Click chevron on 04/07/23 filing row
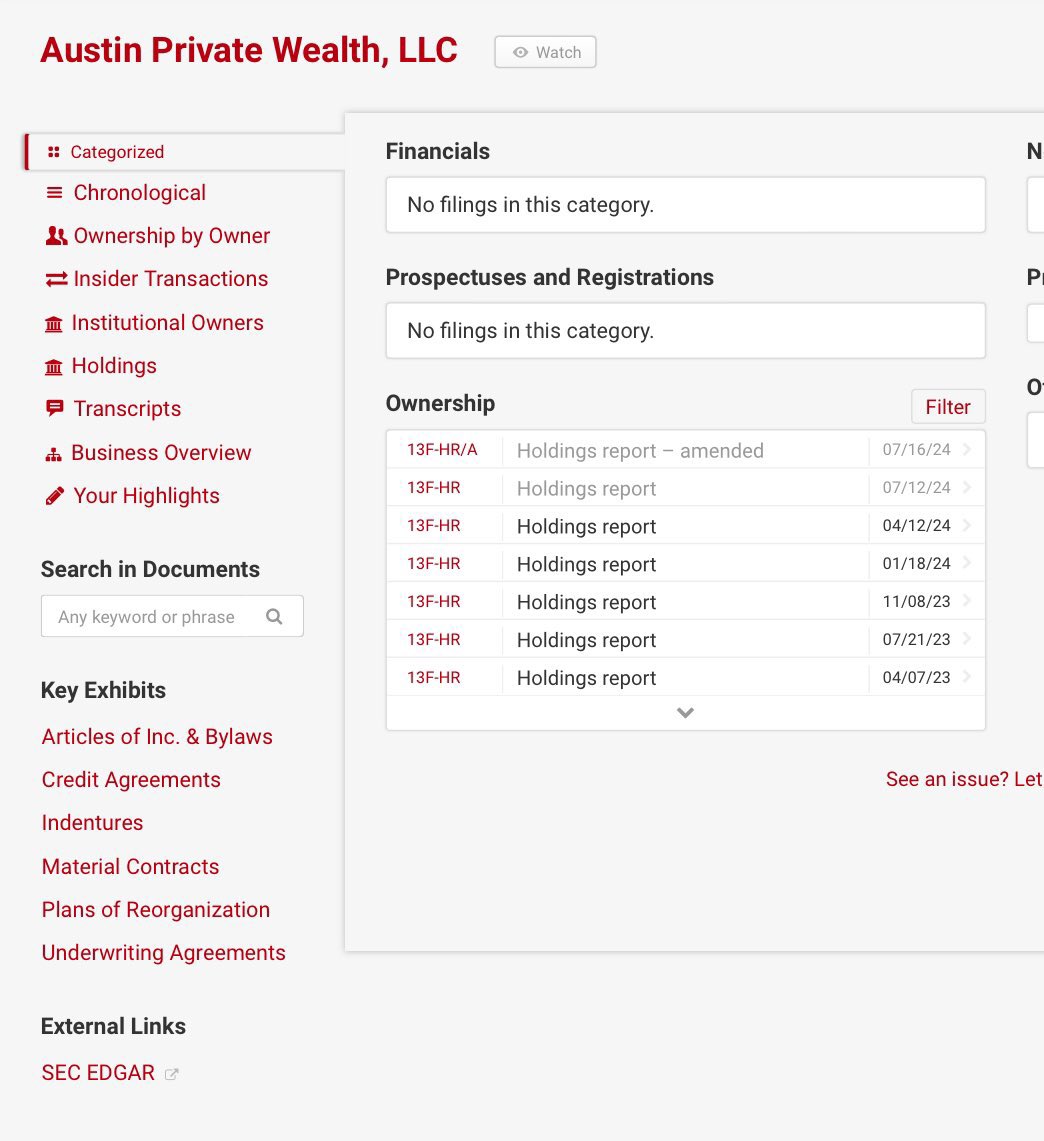The image size is (1044, 1141). pyautogui.click(x=967, y=677)
